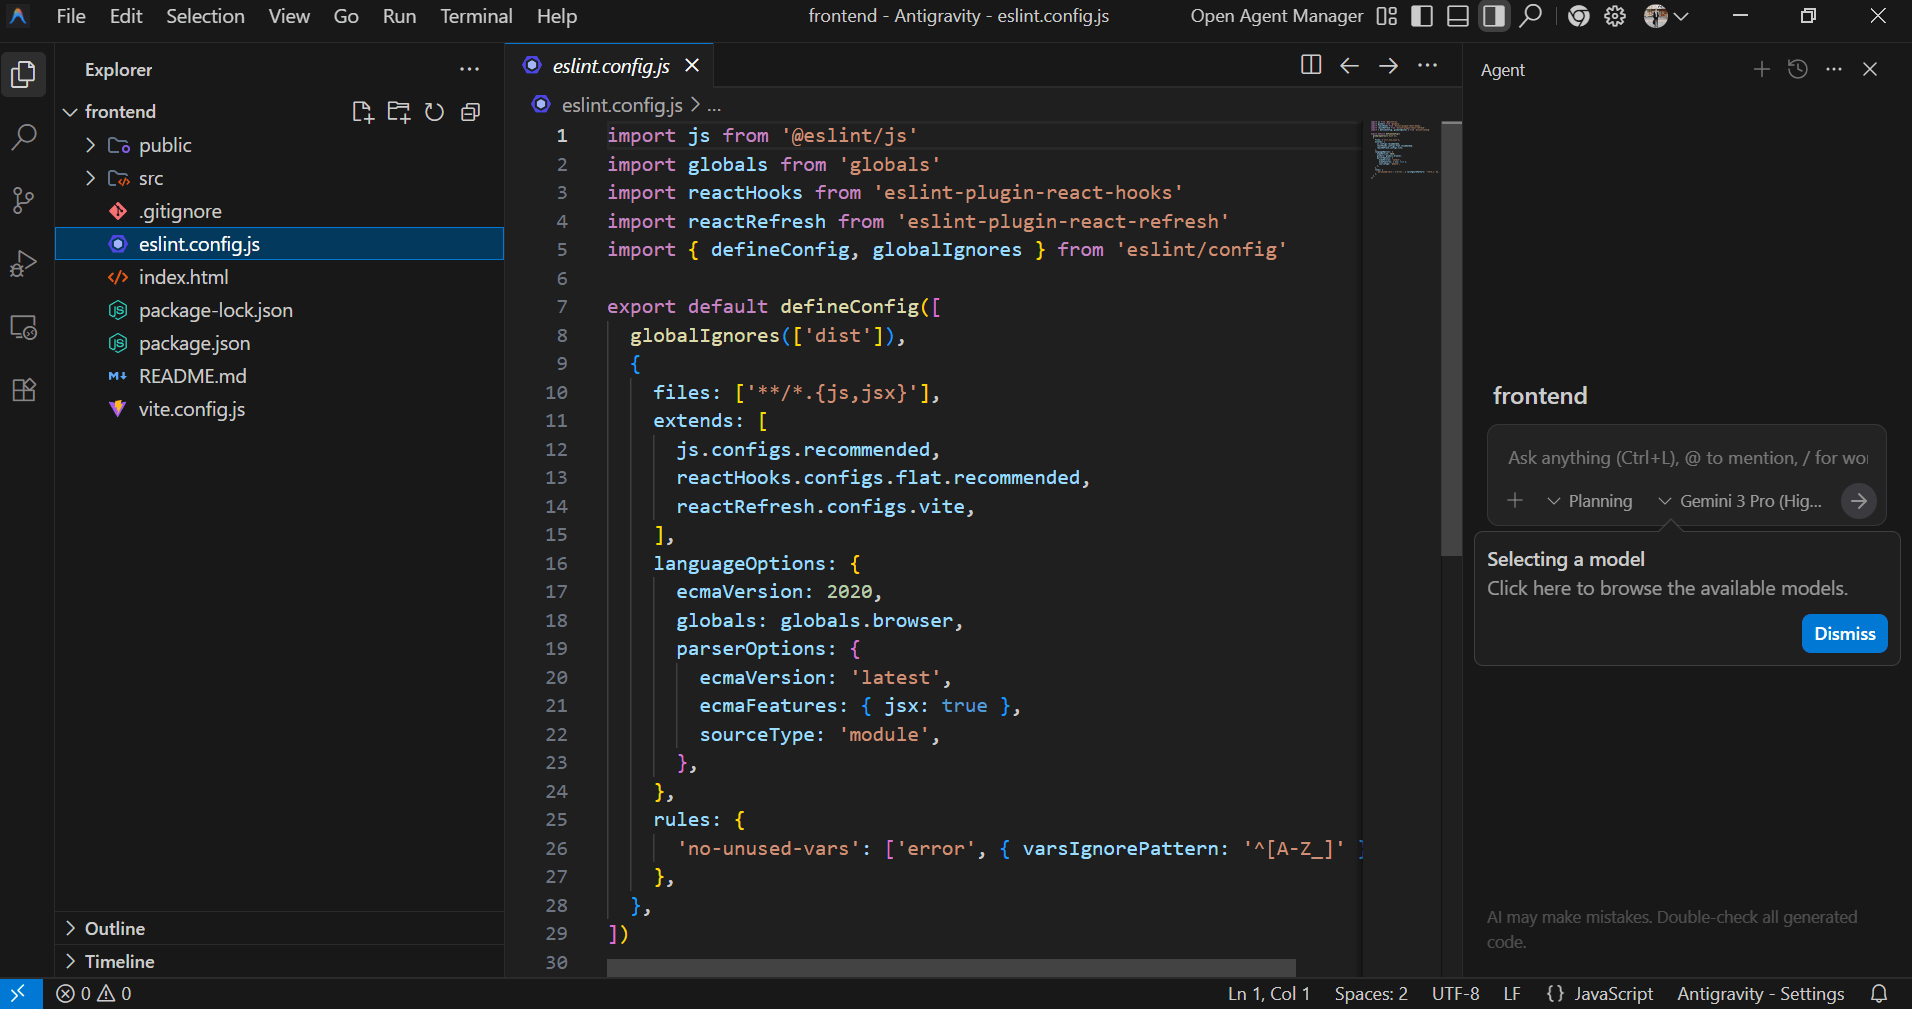Open the Terminal menu
The height and width of the screenshot is (1009, 1912).
(x=476, y=16)
